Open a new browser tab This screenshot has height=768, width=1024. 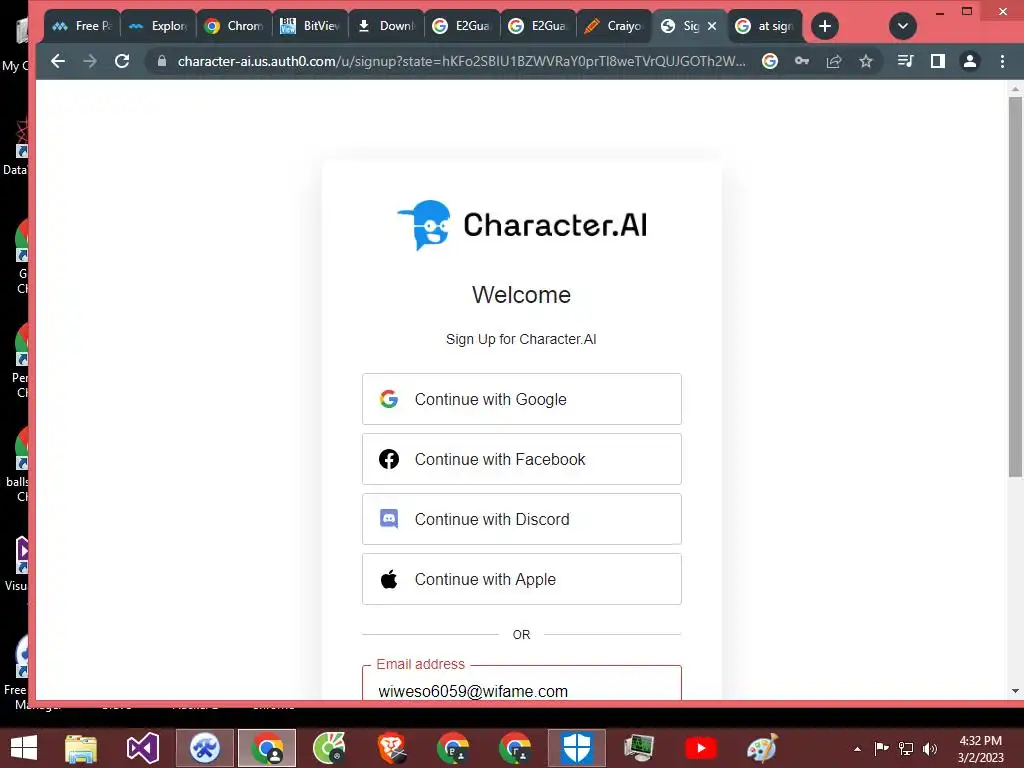(x=825, y=26)
